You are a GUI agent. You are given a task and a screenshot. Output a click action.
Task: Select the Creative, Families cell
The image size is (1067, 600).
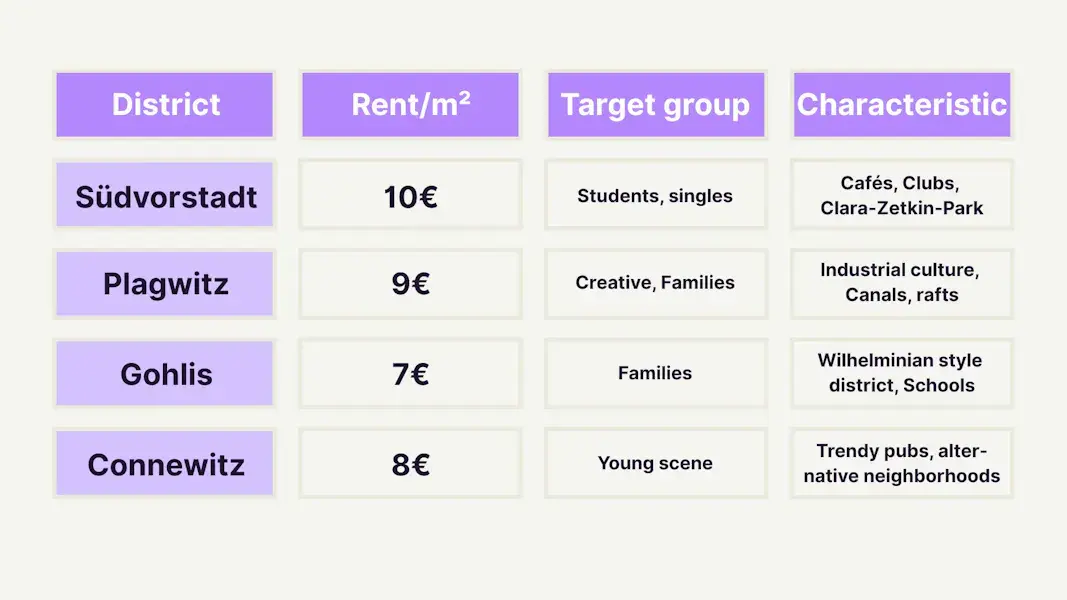(x=656, y=284)
